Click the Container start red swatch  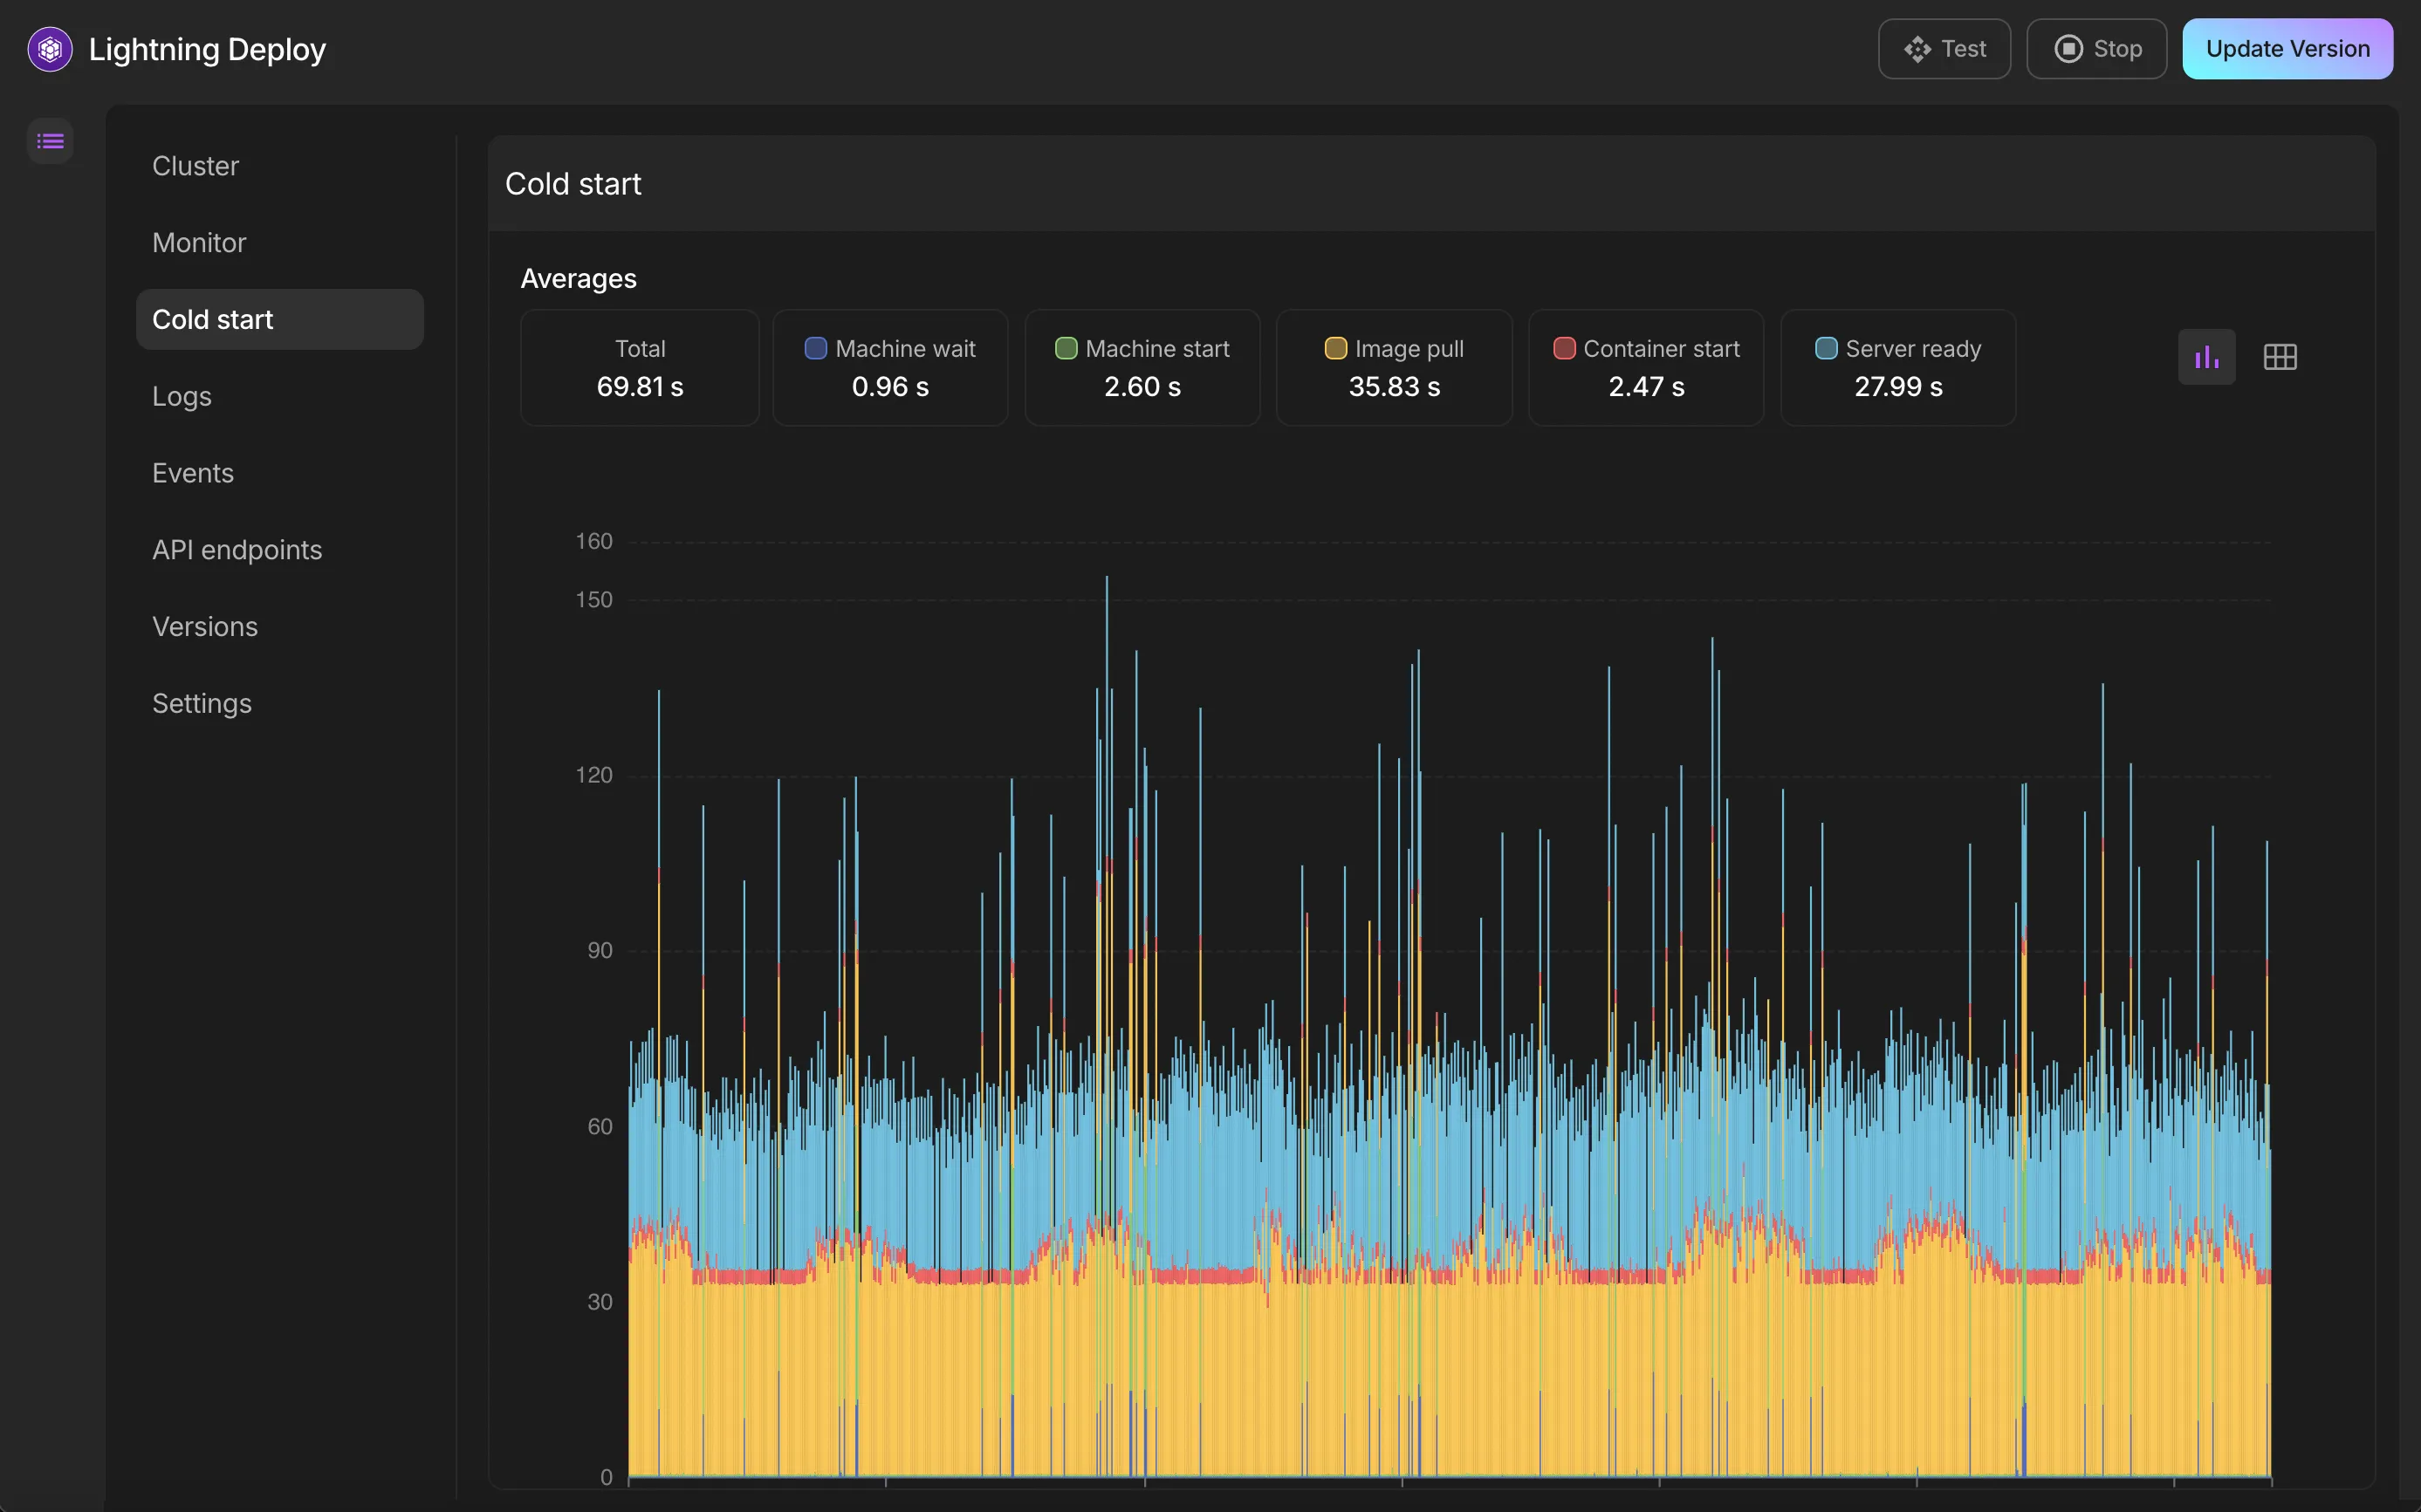(1564, 348)
